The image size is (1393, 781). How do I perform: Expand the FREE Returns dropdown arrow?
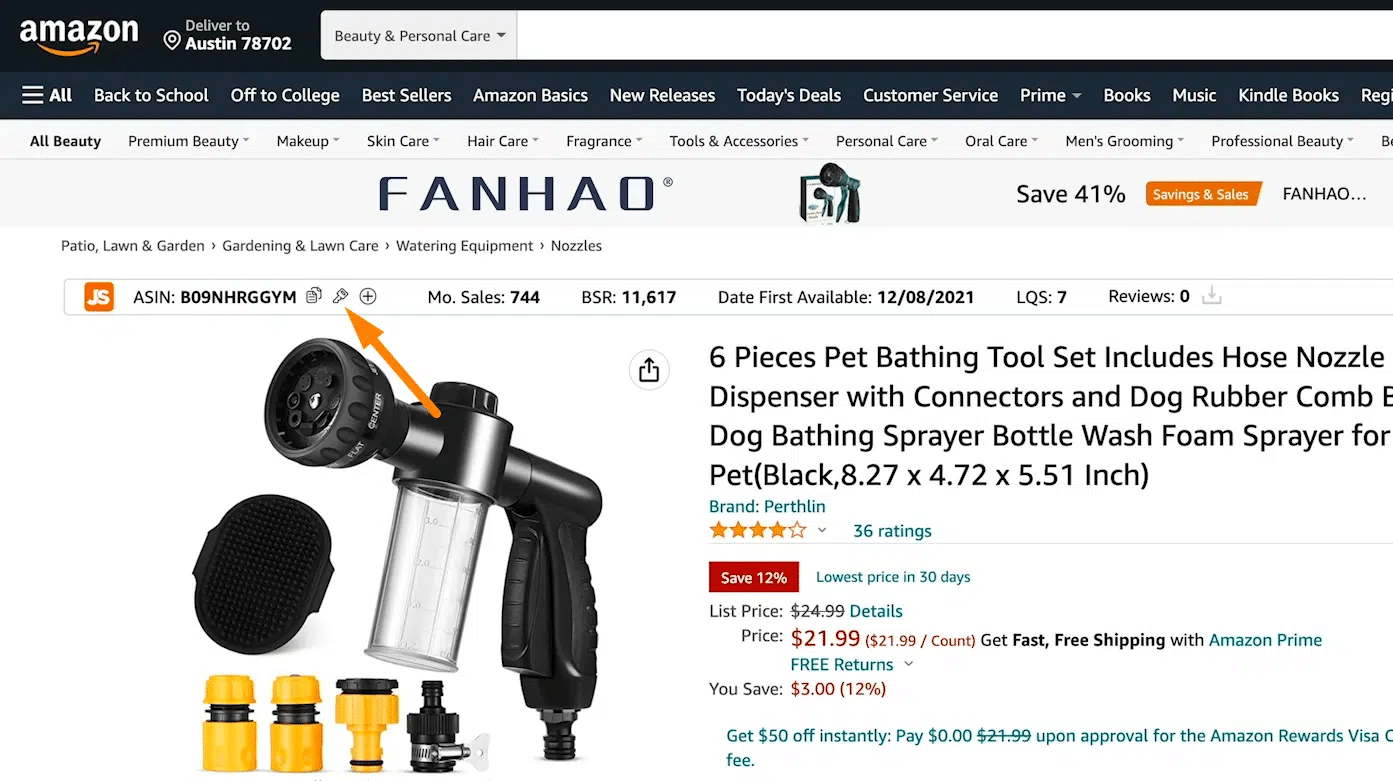click(x=909, y=664)
